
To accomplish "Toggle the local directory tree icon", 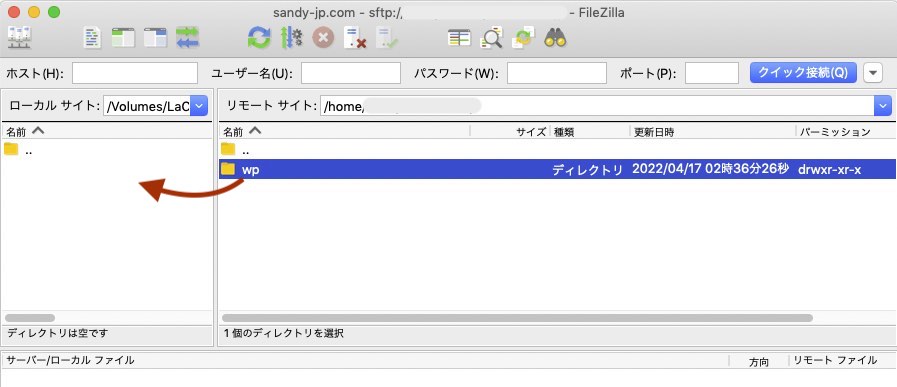I will (x=123, y=38).
